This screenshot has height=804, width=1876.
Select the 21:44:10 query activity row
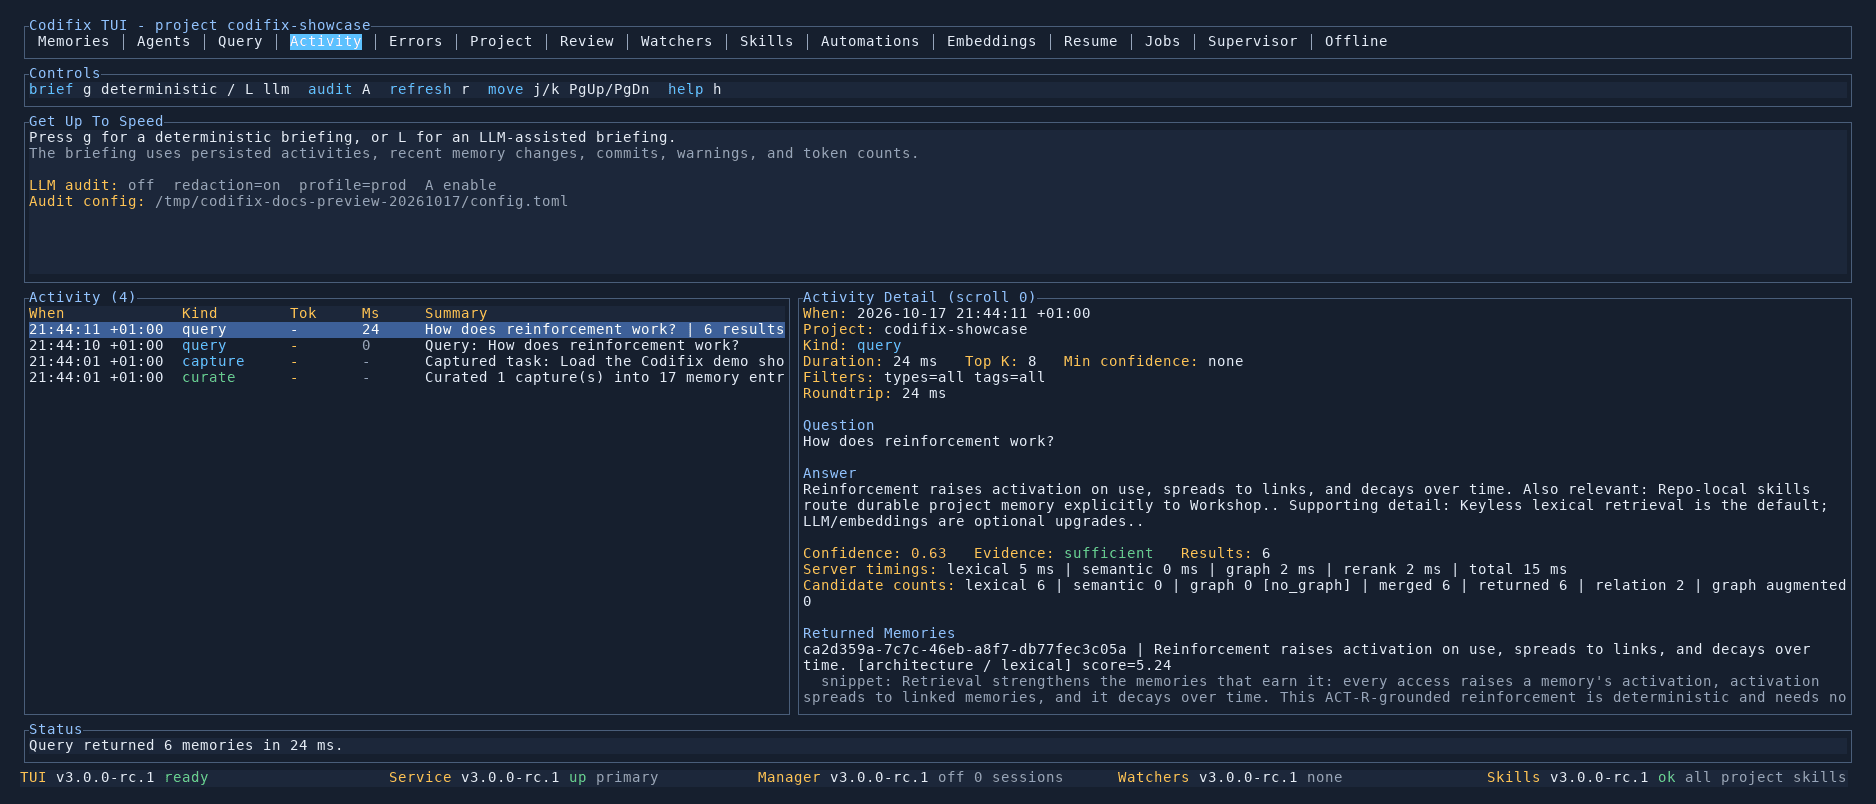(407, 345)
